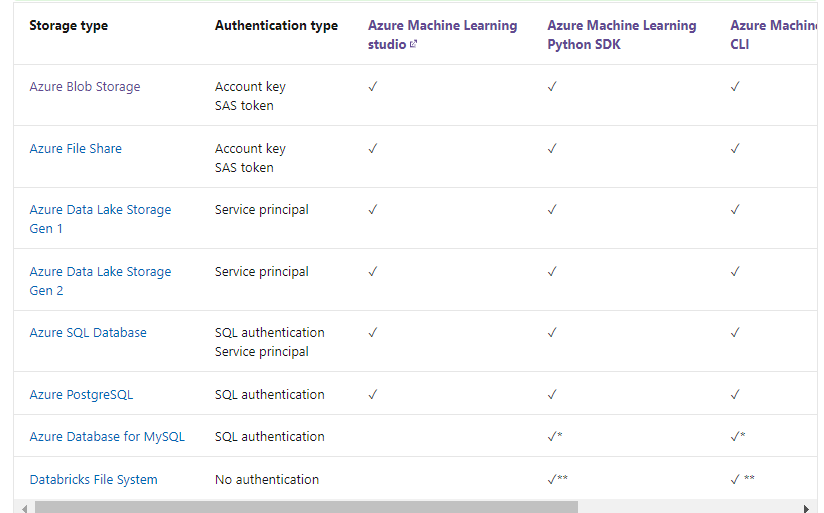The width and height of the screenshot is (824, 513).
Task: Click external link icon beside studio
Action: [414, 45]
